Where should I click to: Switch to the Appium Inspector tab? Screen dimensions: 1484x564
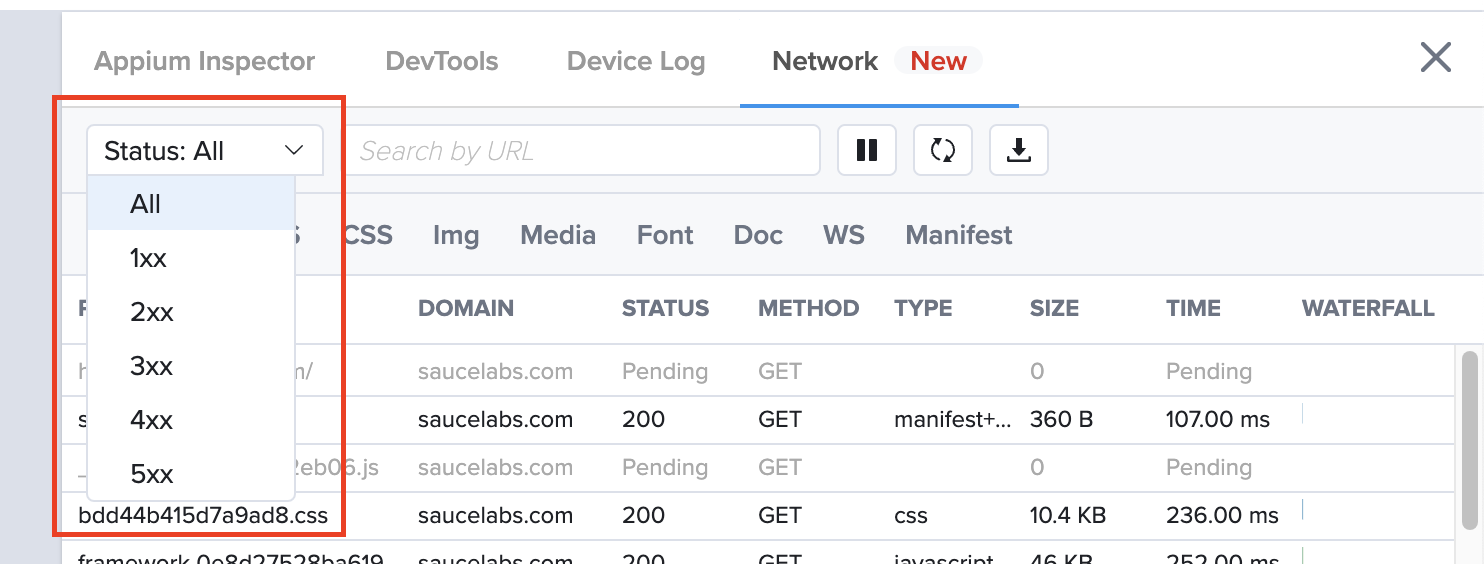click(204, 62)
